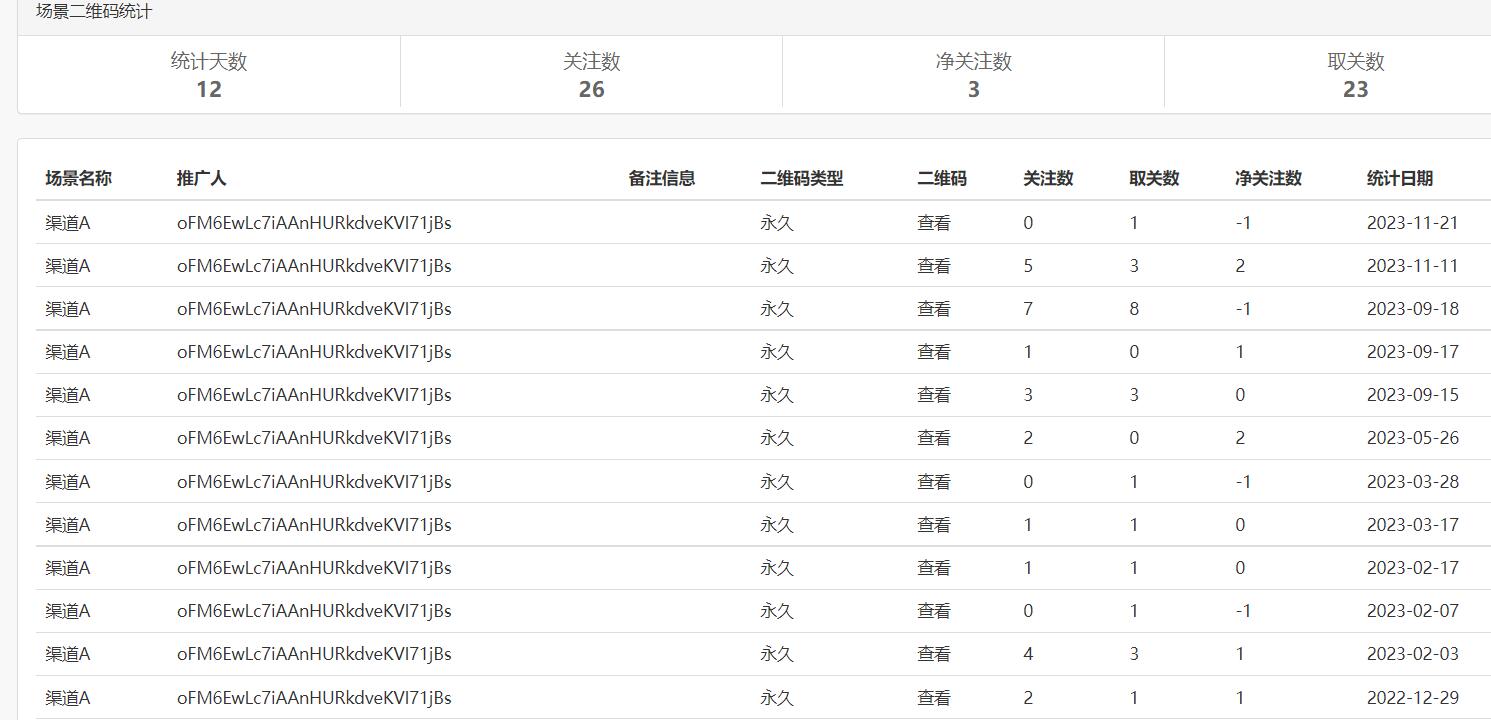
Task: Open 查看 QR code for 2023-11-11 row
Action: tap(933, 266)
